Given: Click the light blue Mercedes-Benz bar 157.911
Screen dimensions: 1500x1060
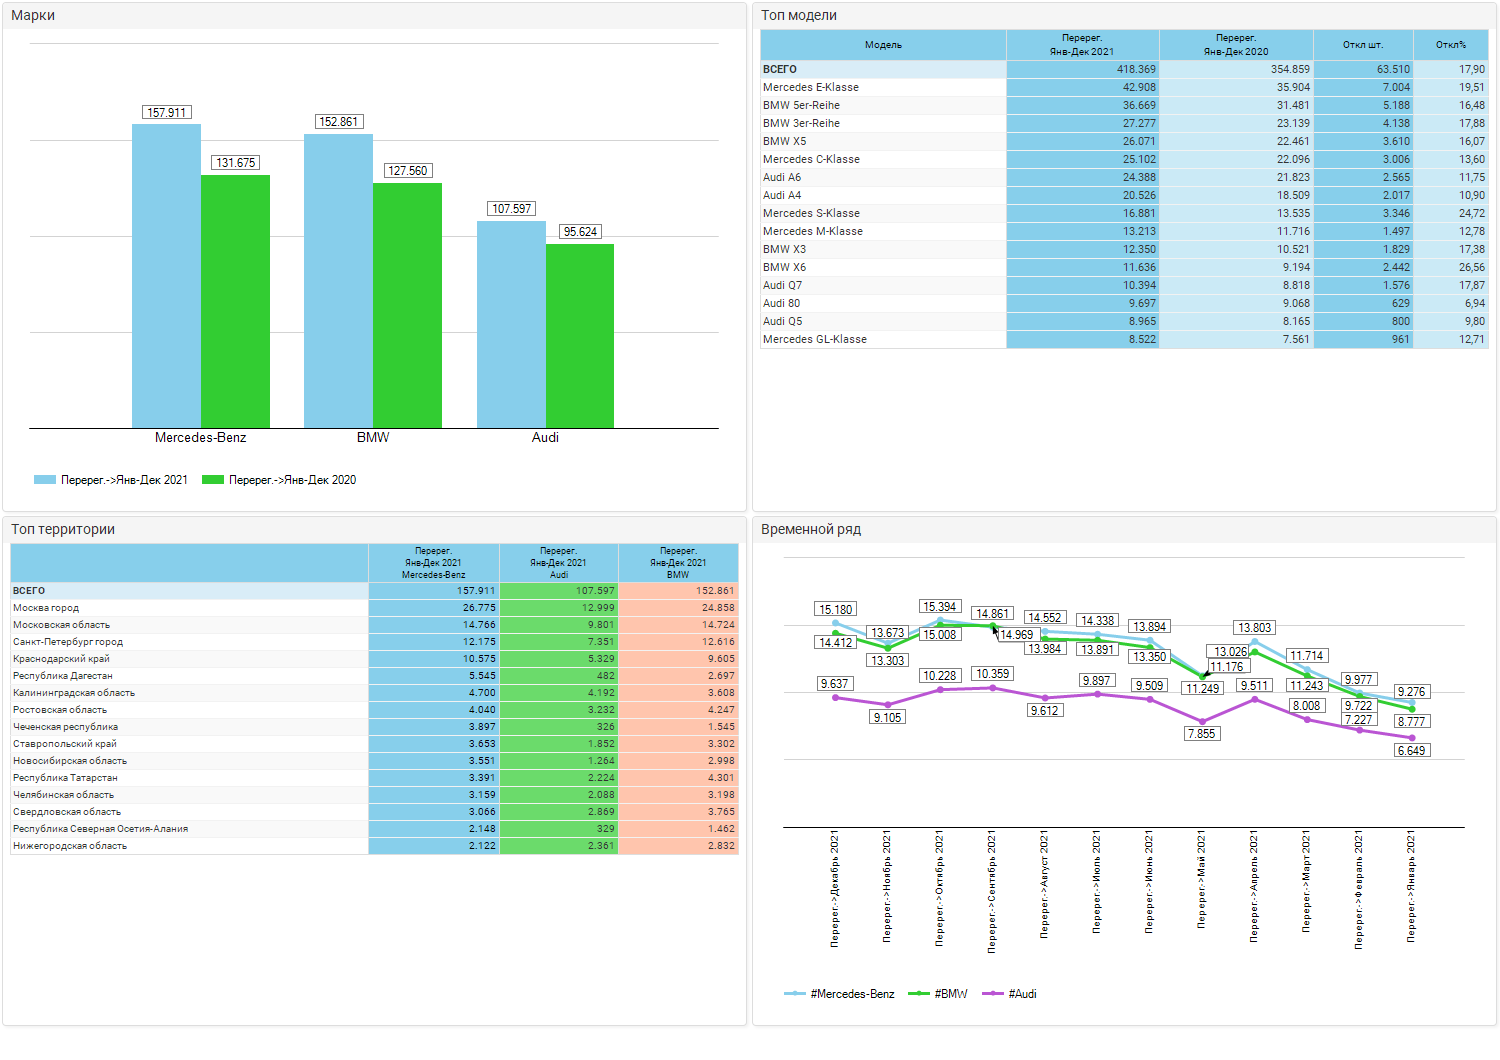Looking at the screenshot, I should 166,276.
